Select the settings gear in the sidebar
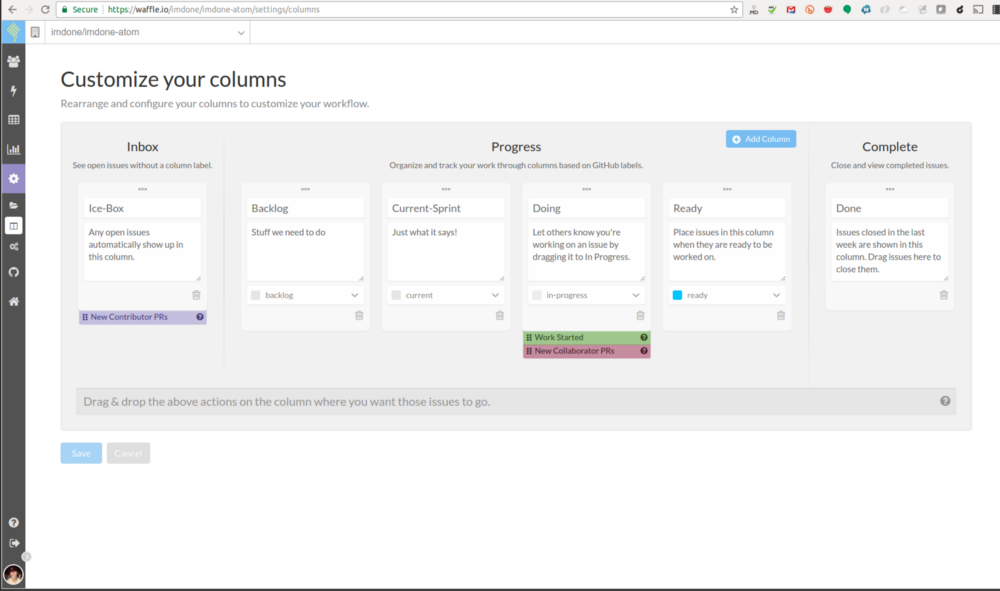This screenshot has height=591, width=1000. (14, 178)
